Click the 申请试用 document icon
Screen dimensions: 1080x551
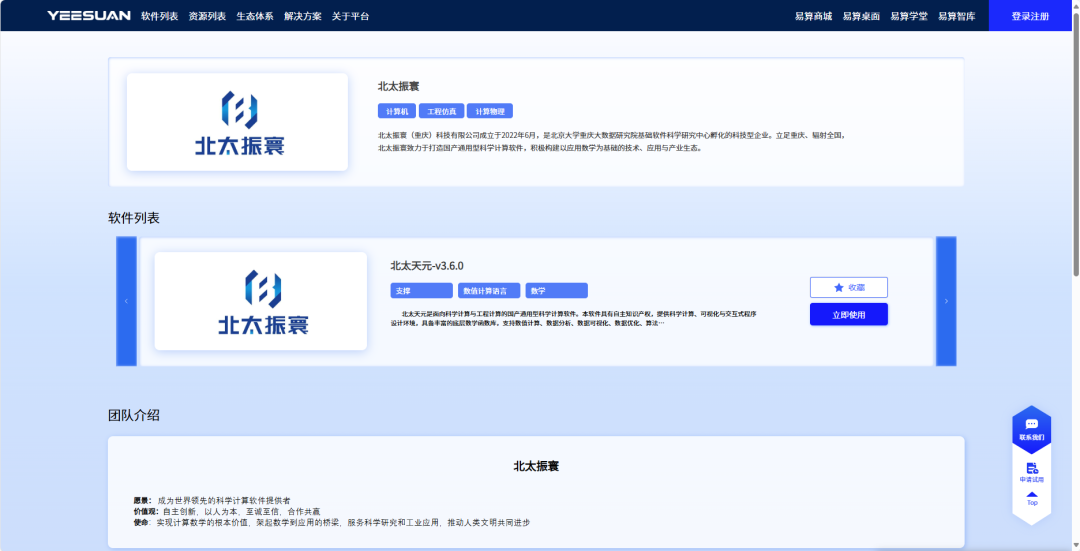[1032, 468]
